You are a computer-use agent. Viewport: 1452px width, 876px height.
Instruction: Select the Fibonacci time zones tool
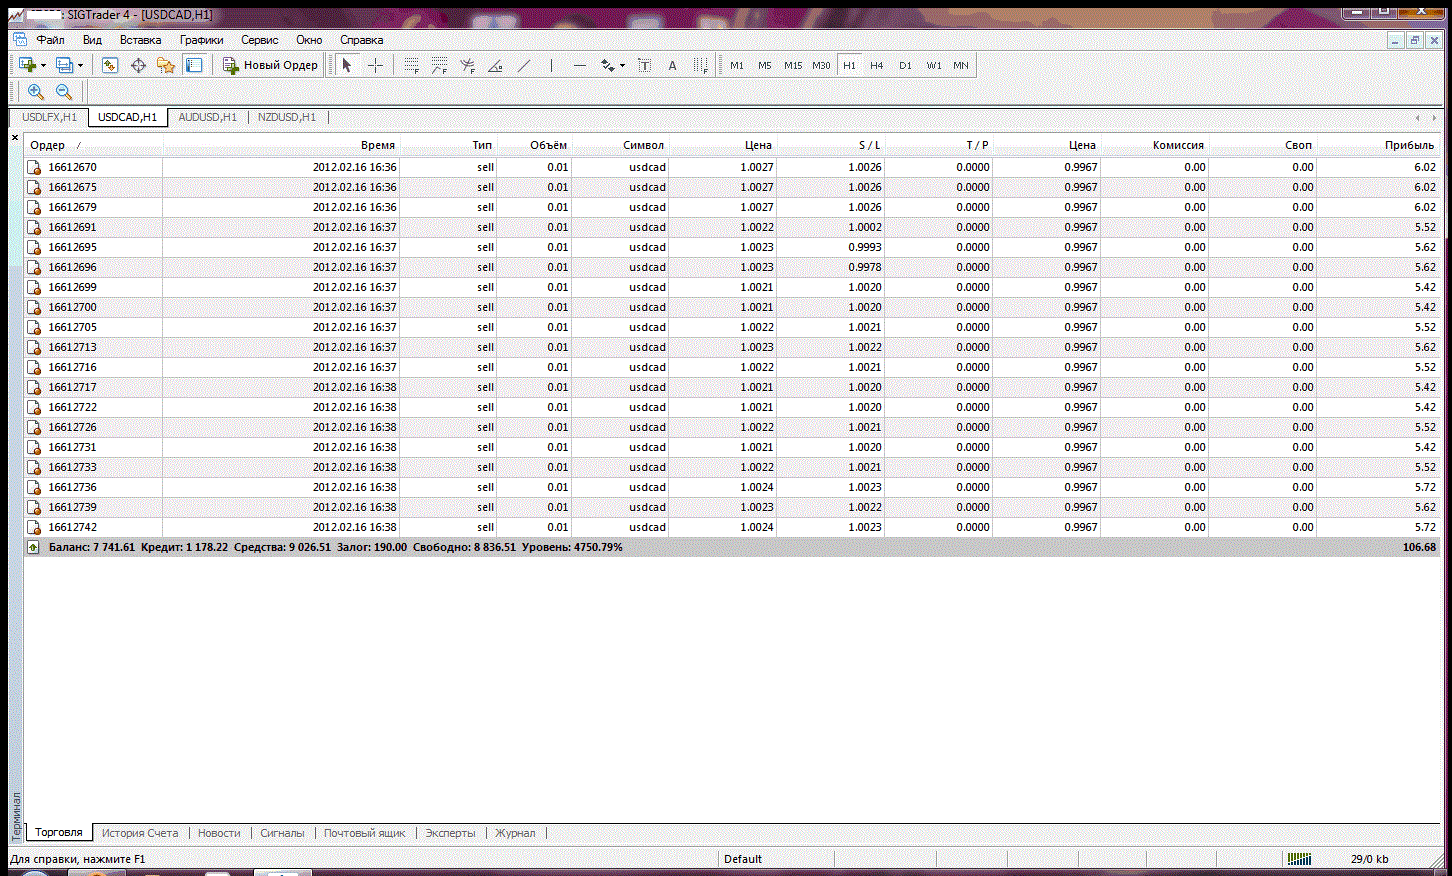click(701, 65)
